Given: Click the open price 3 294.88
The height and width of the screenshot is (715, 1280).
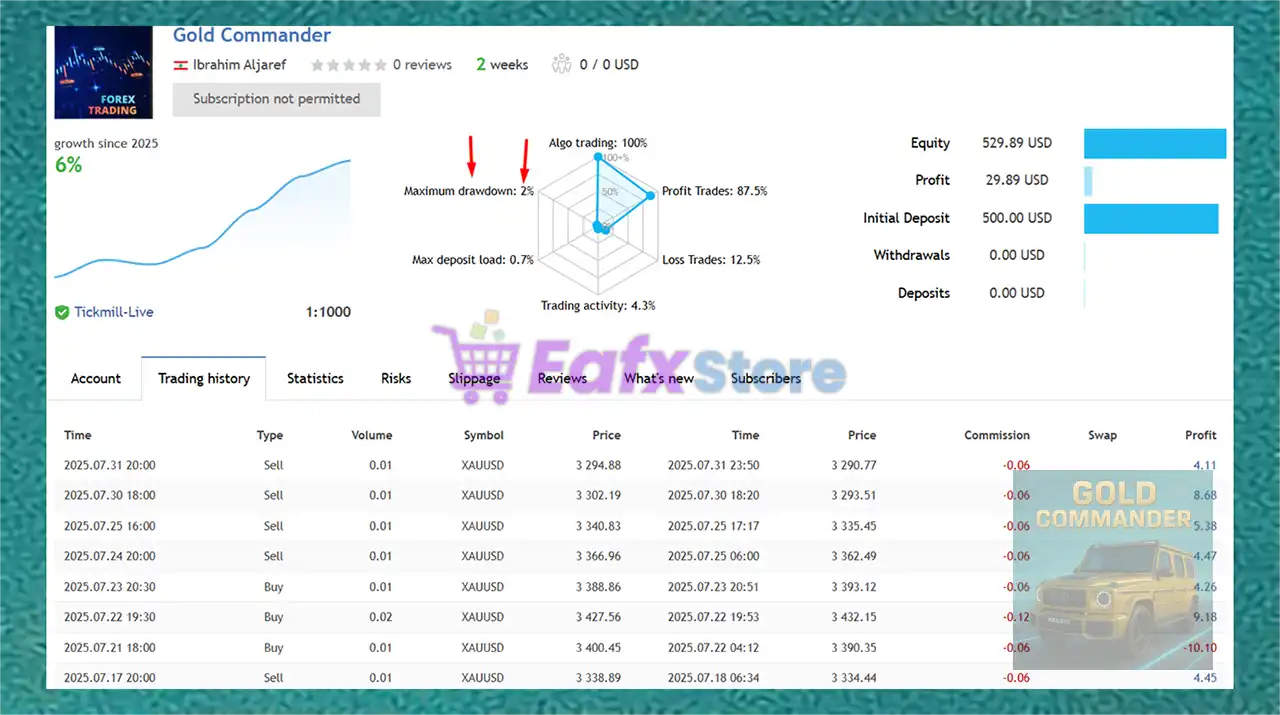Looking at the screenshot, I should pos(598,465).
